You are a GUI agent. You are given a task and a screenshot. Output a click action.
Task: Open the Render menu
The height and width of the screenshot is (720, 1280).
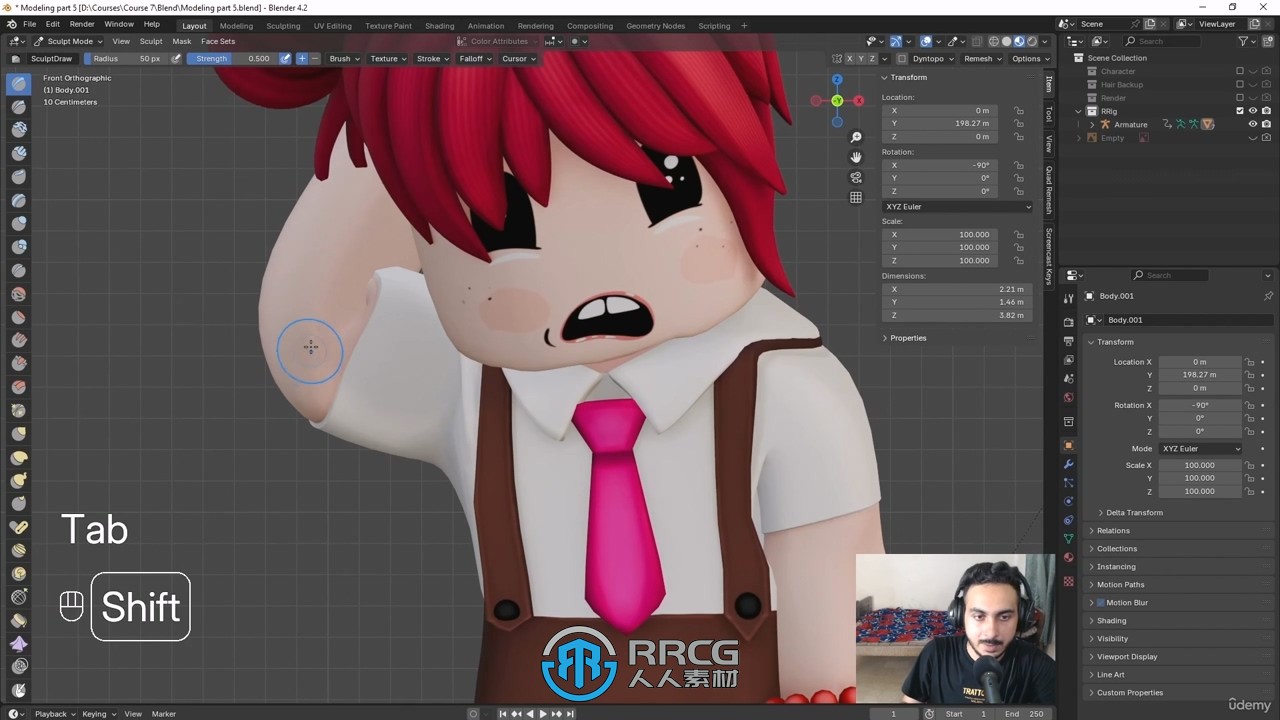pos(82,24)
